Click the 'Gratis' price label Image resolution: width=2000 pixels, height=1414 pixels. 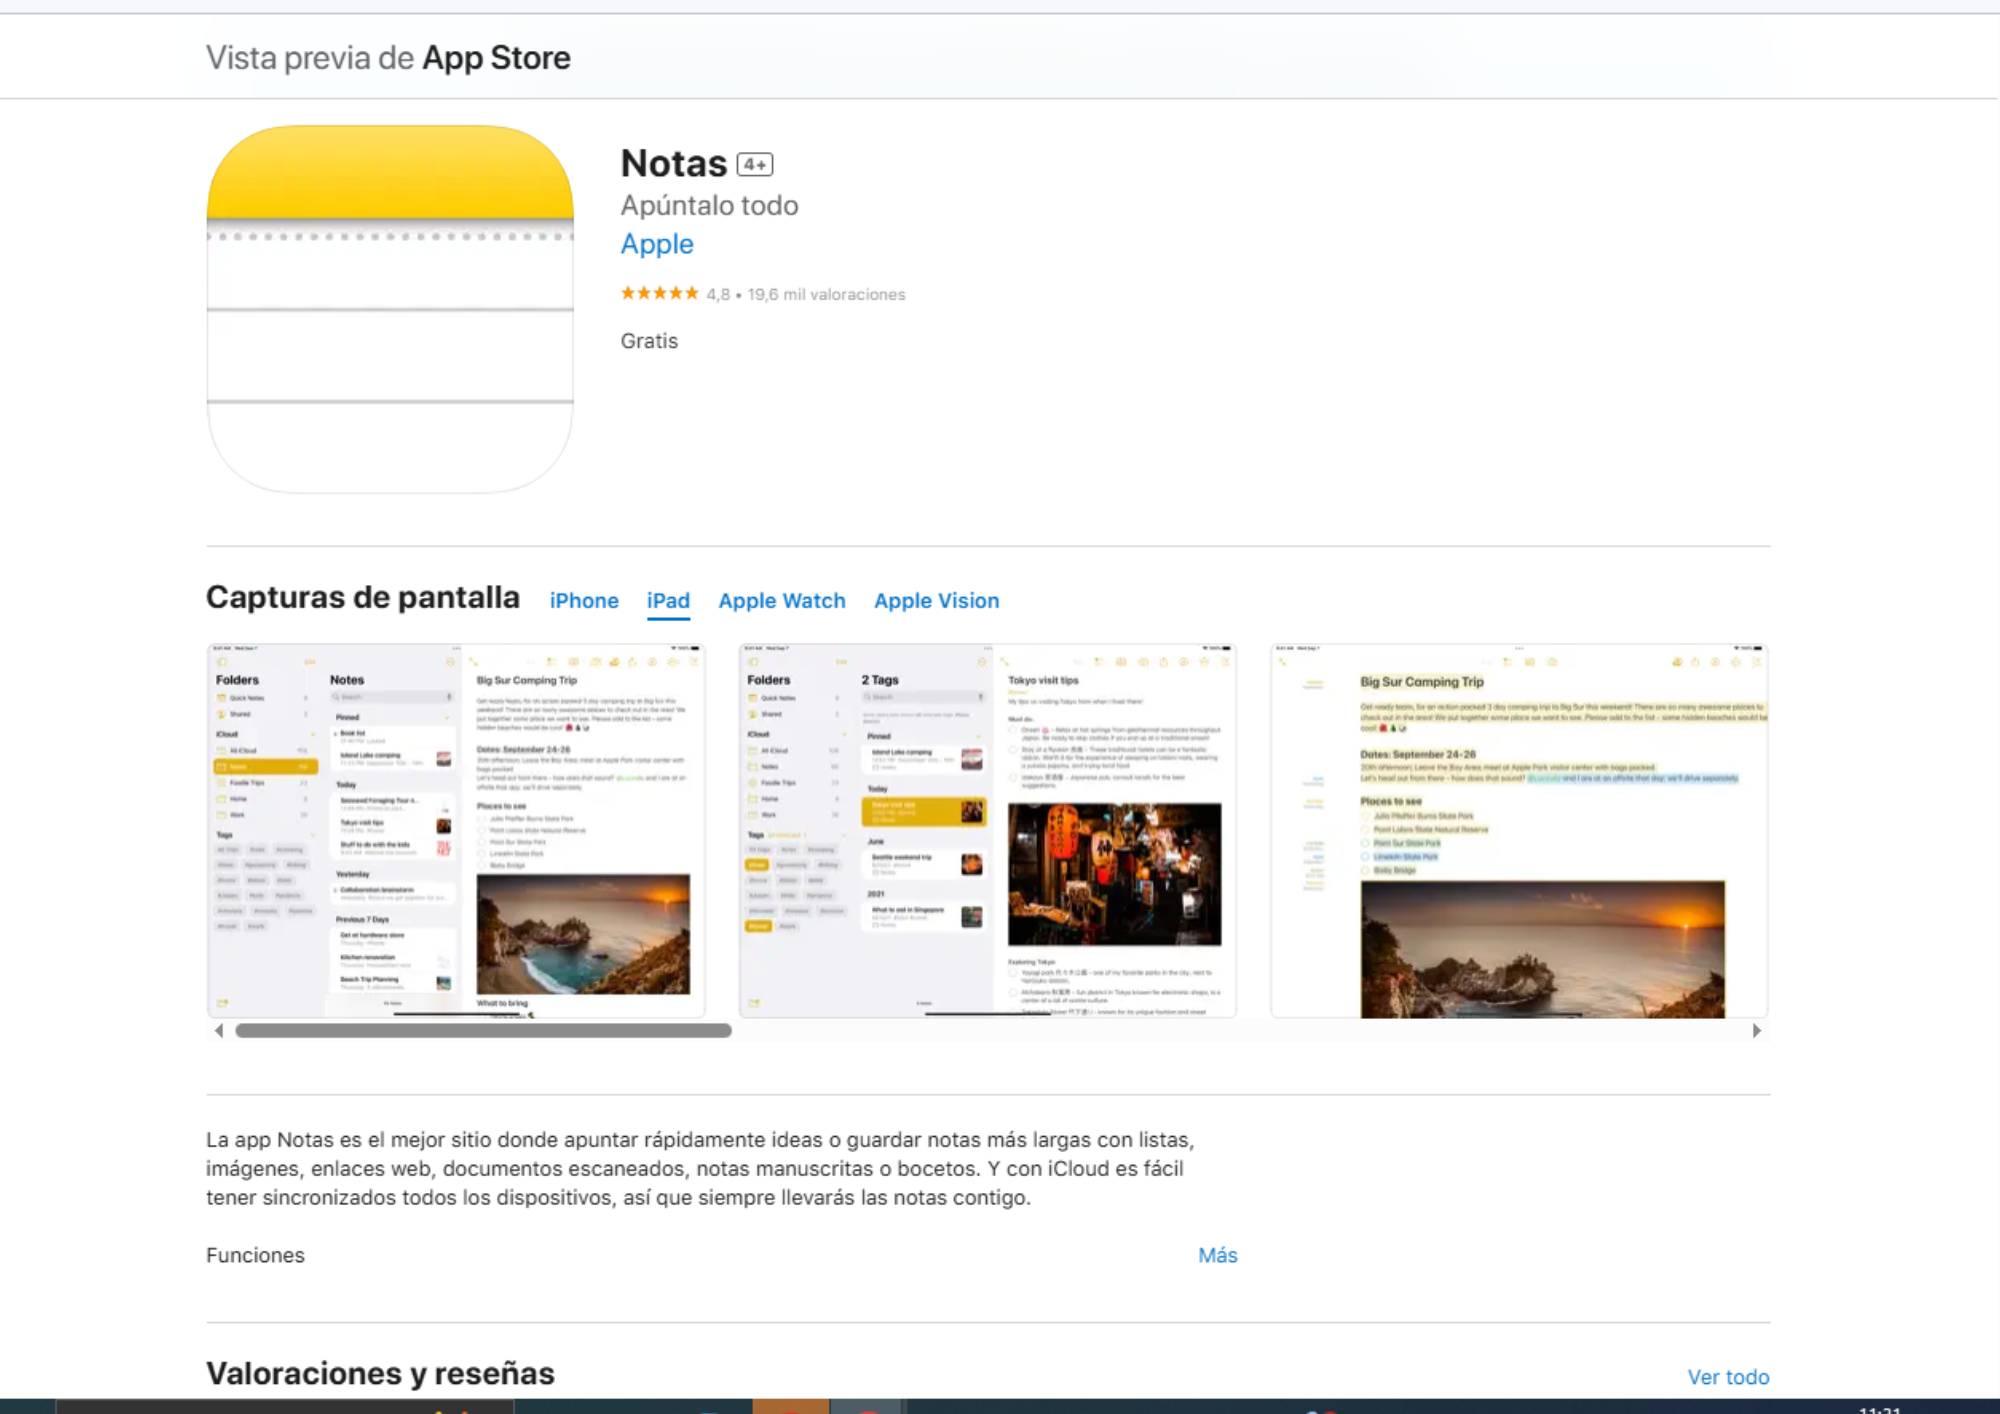pos(649,341)
